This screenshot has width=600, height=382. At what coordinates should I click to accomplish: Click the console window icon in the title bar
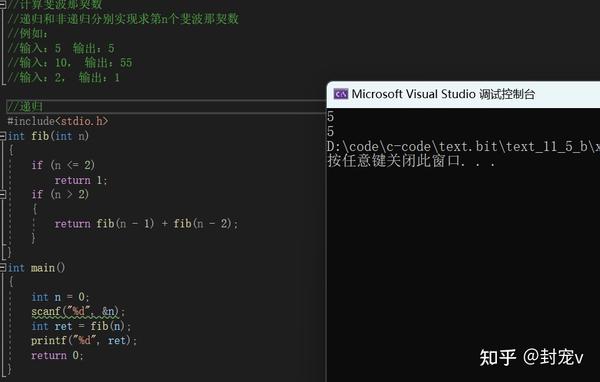(x=341, y=94)
